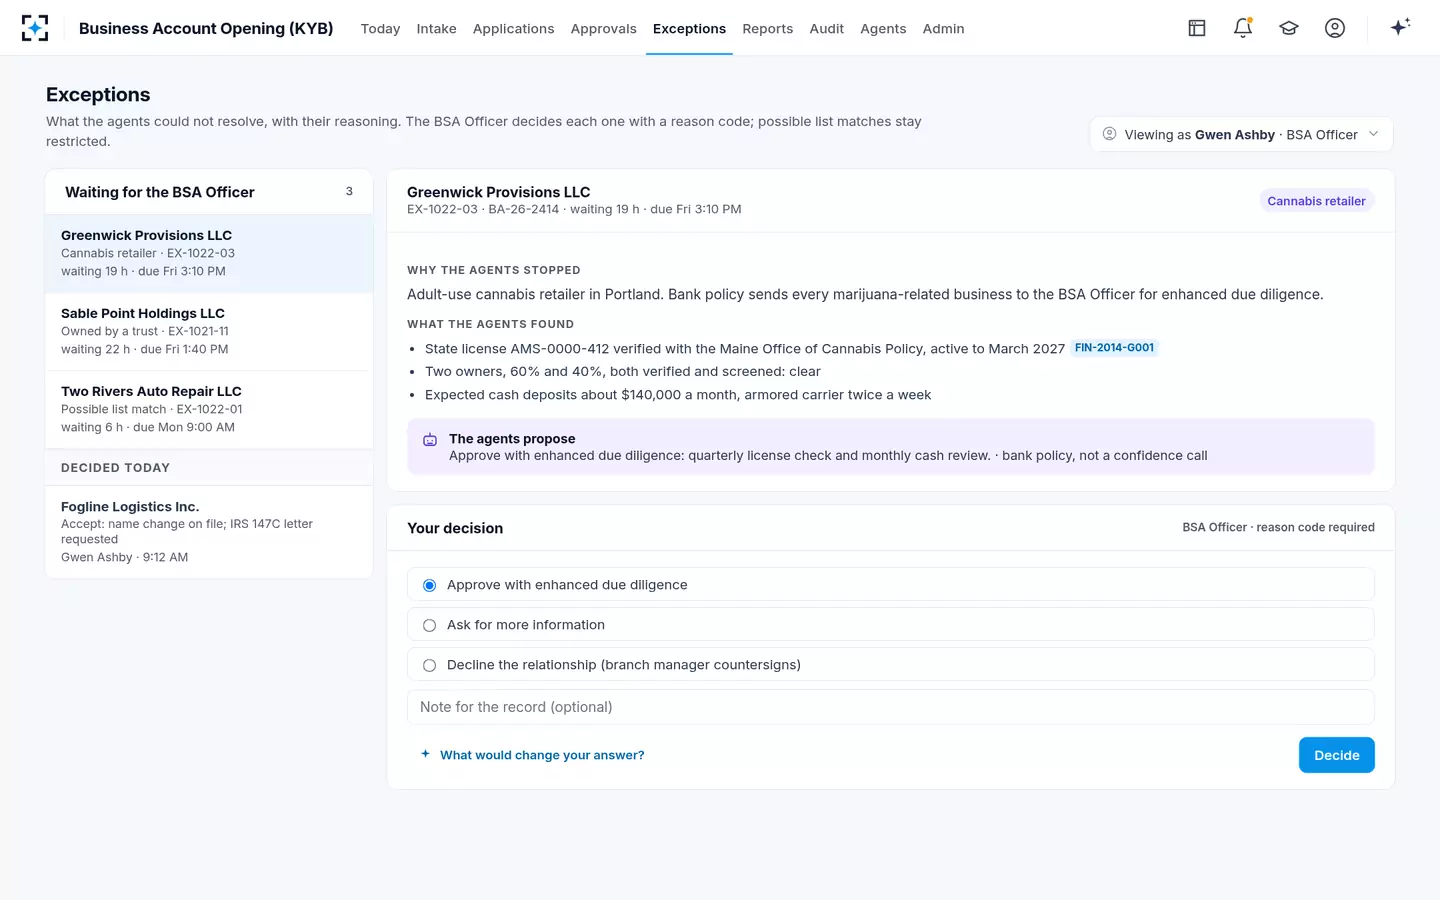1440x900 pixels.
Task: Open the AI sparkle assistant icon
Action: point(1400,27)
